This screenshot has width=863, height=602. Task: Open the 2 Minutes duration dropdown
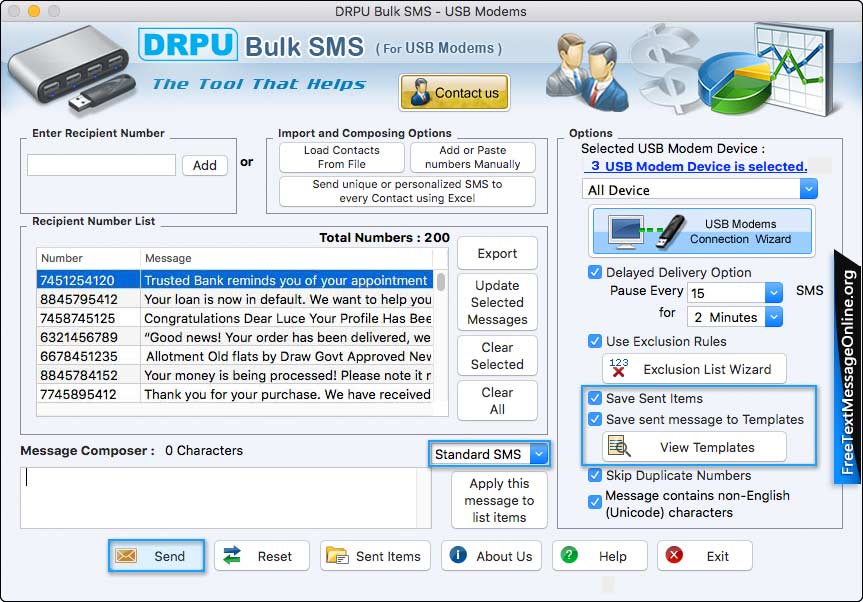[x=735, y=317]
